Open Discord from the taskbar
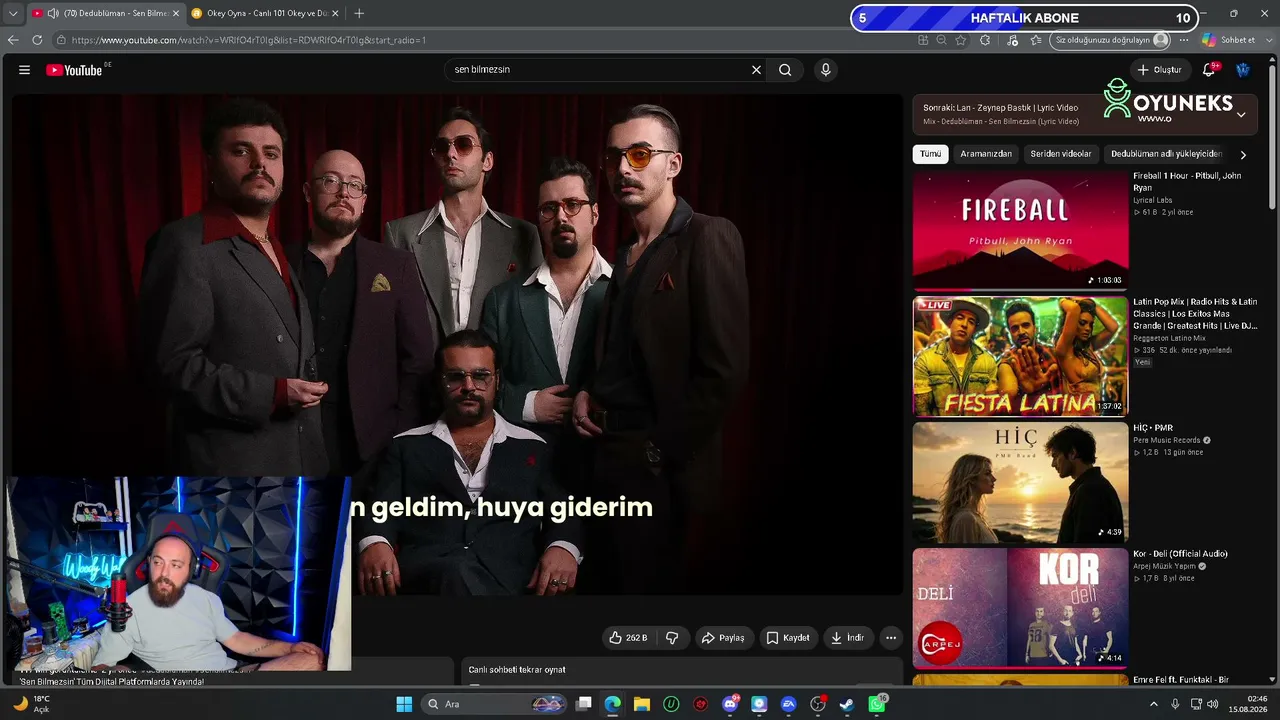Image resolution: width=1280 pixels, height=720 pixels. 730,704
